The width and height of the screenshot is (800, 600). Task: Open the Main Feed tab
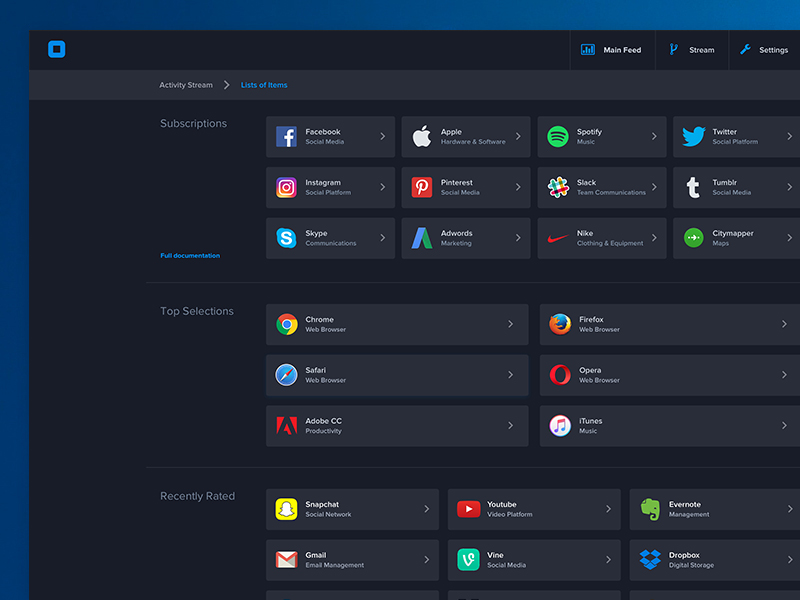[x=612, y=50]
